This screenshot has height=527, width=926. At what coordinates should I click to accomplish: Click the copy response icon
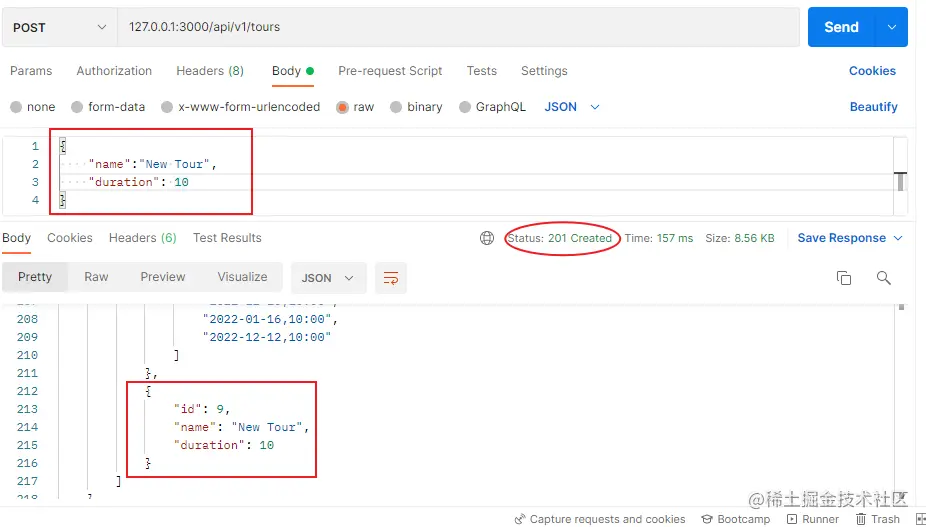tap(844, 278)
